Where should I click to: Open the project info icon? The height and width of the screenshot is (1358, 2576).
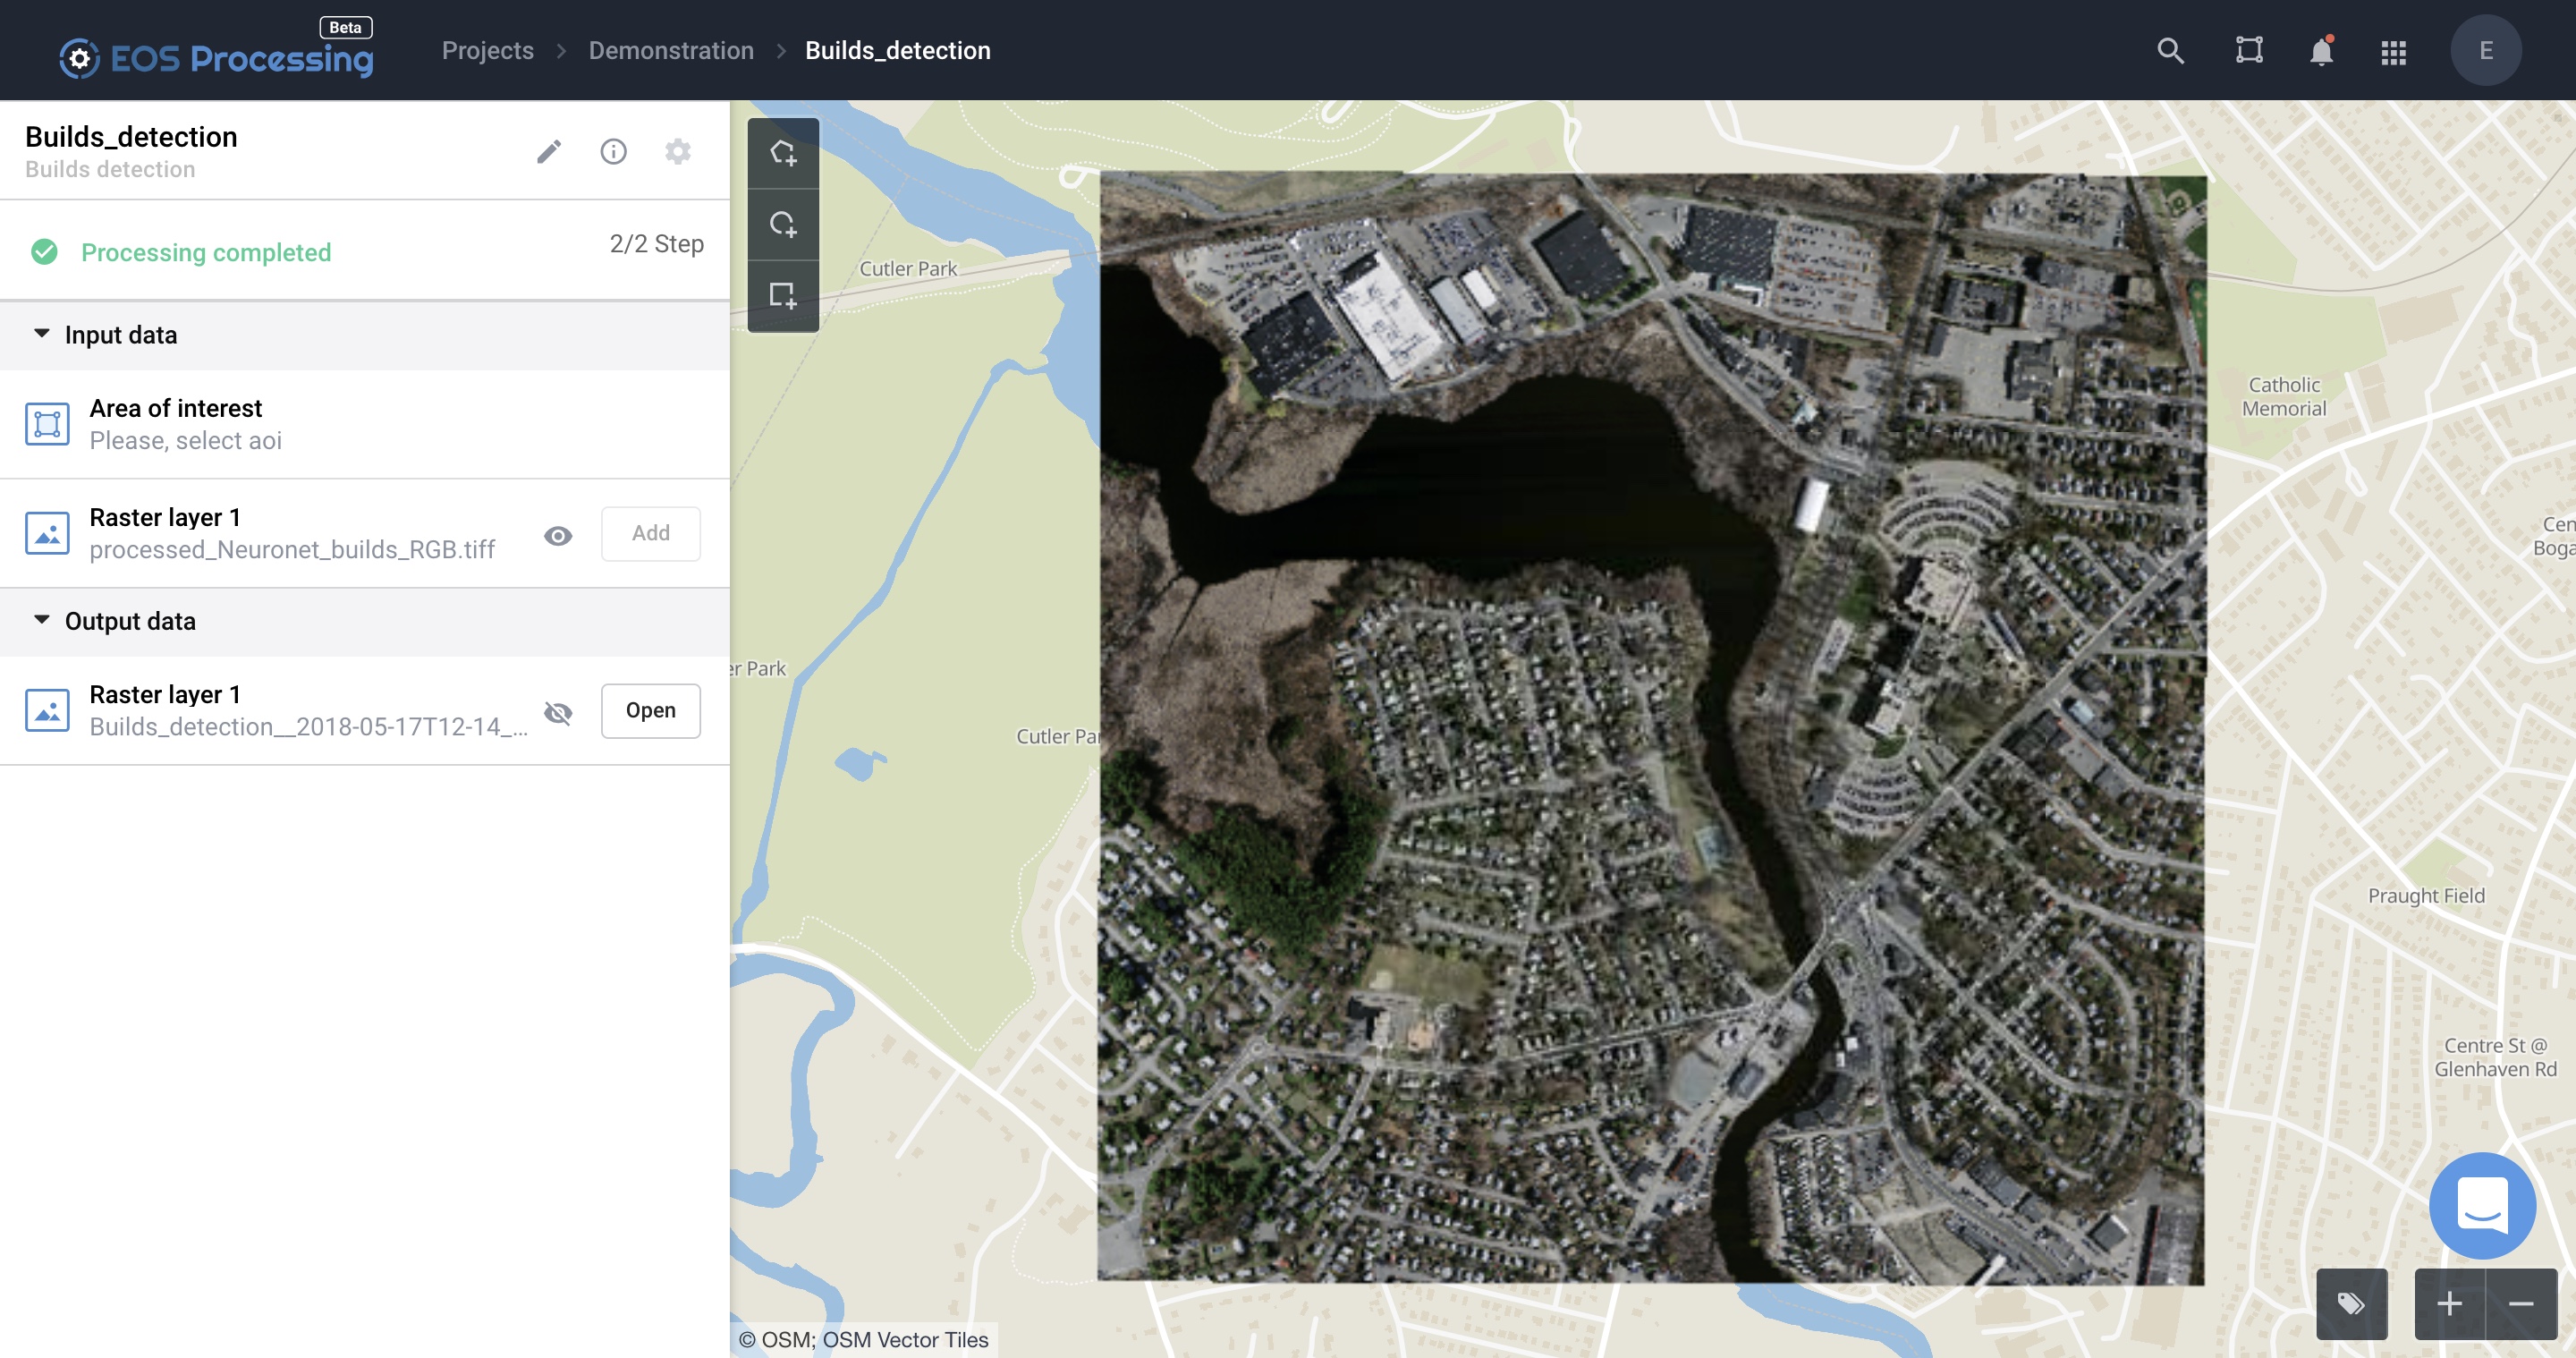tap(613, 152)
